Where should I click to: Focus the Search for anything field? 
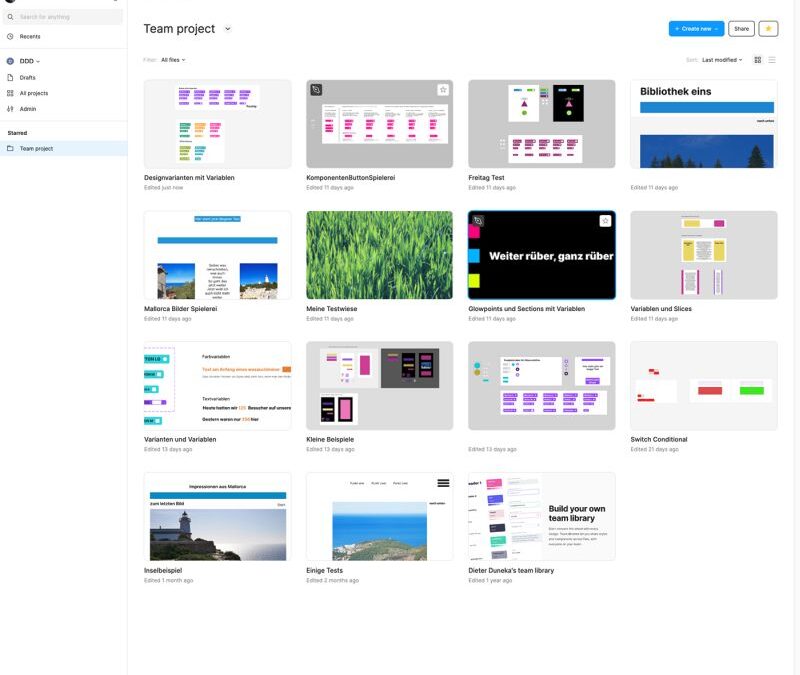(x=63, y=17)
